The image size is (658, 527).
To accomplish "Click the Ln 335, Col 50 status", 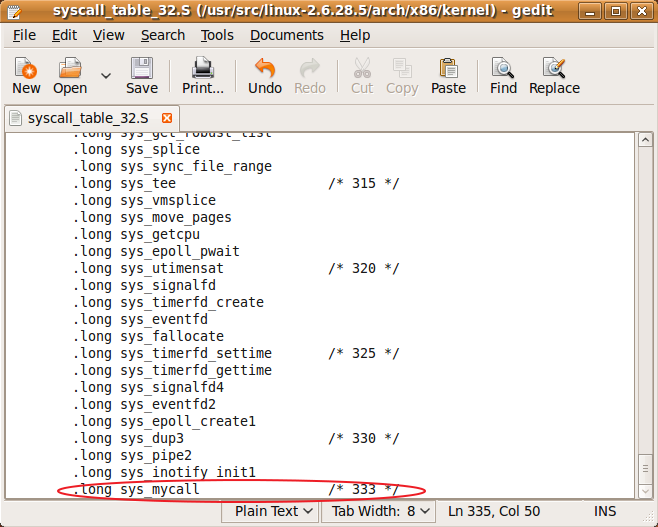I will (494, 511).
